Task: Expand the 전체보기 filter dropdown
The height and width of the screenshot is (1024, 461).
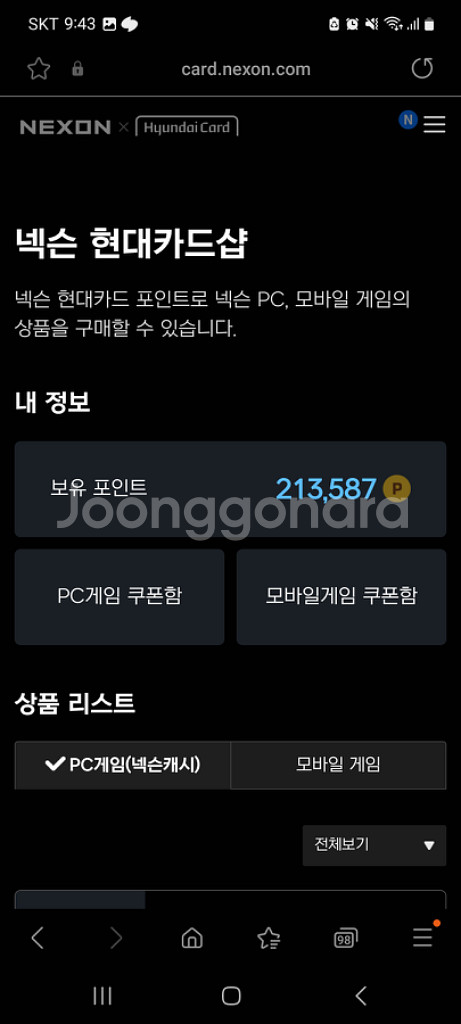Action: 374,845
